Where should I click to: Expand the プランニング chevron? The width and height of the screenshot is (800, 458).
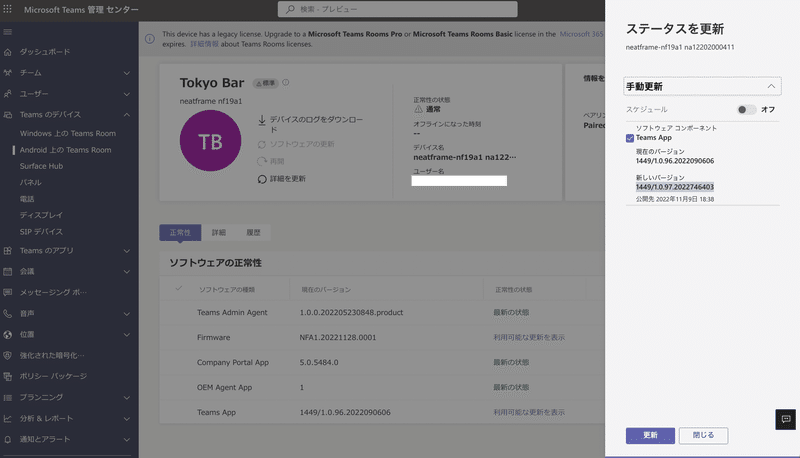(x=127, y=397)
